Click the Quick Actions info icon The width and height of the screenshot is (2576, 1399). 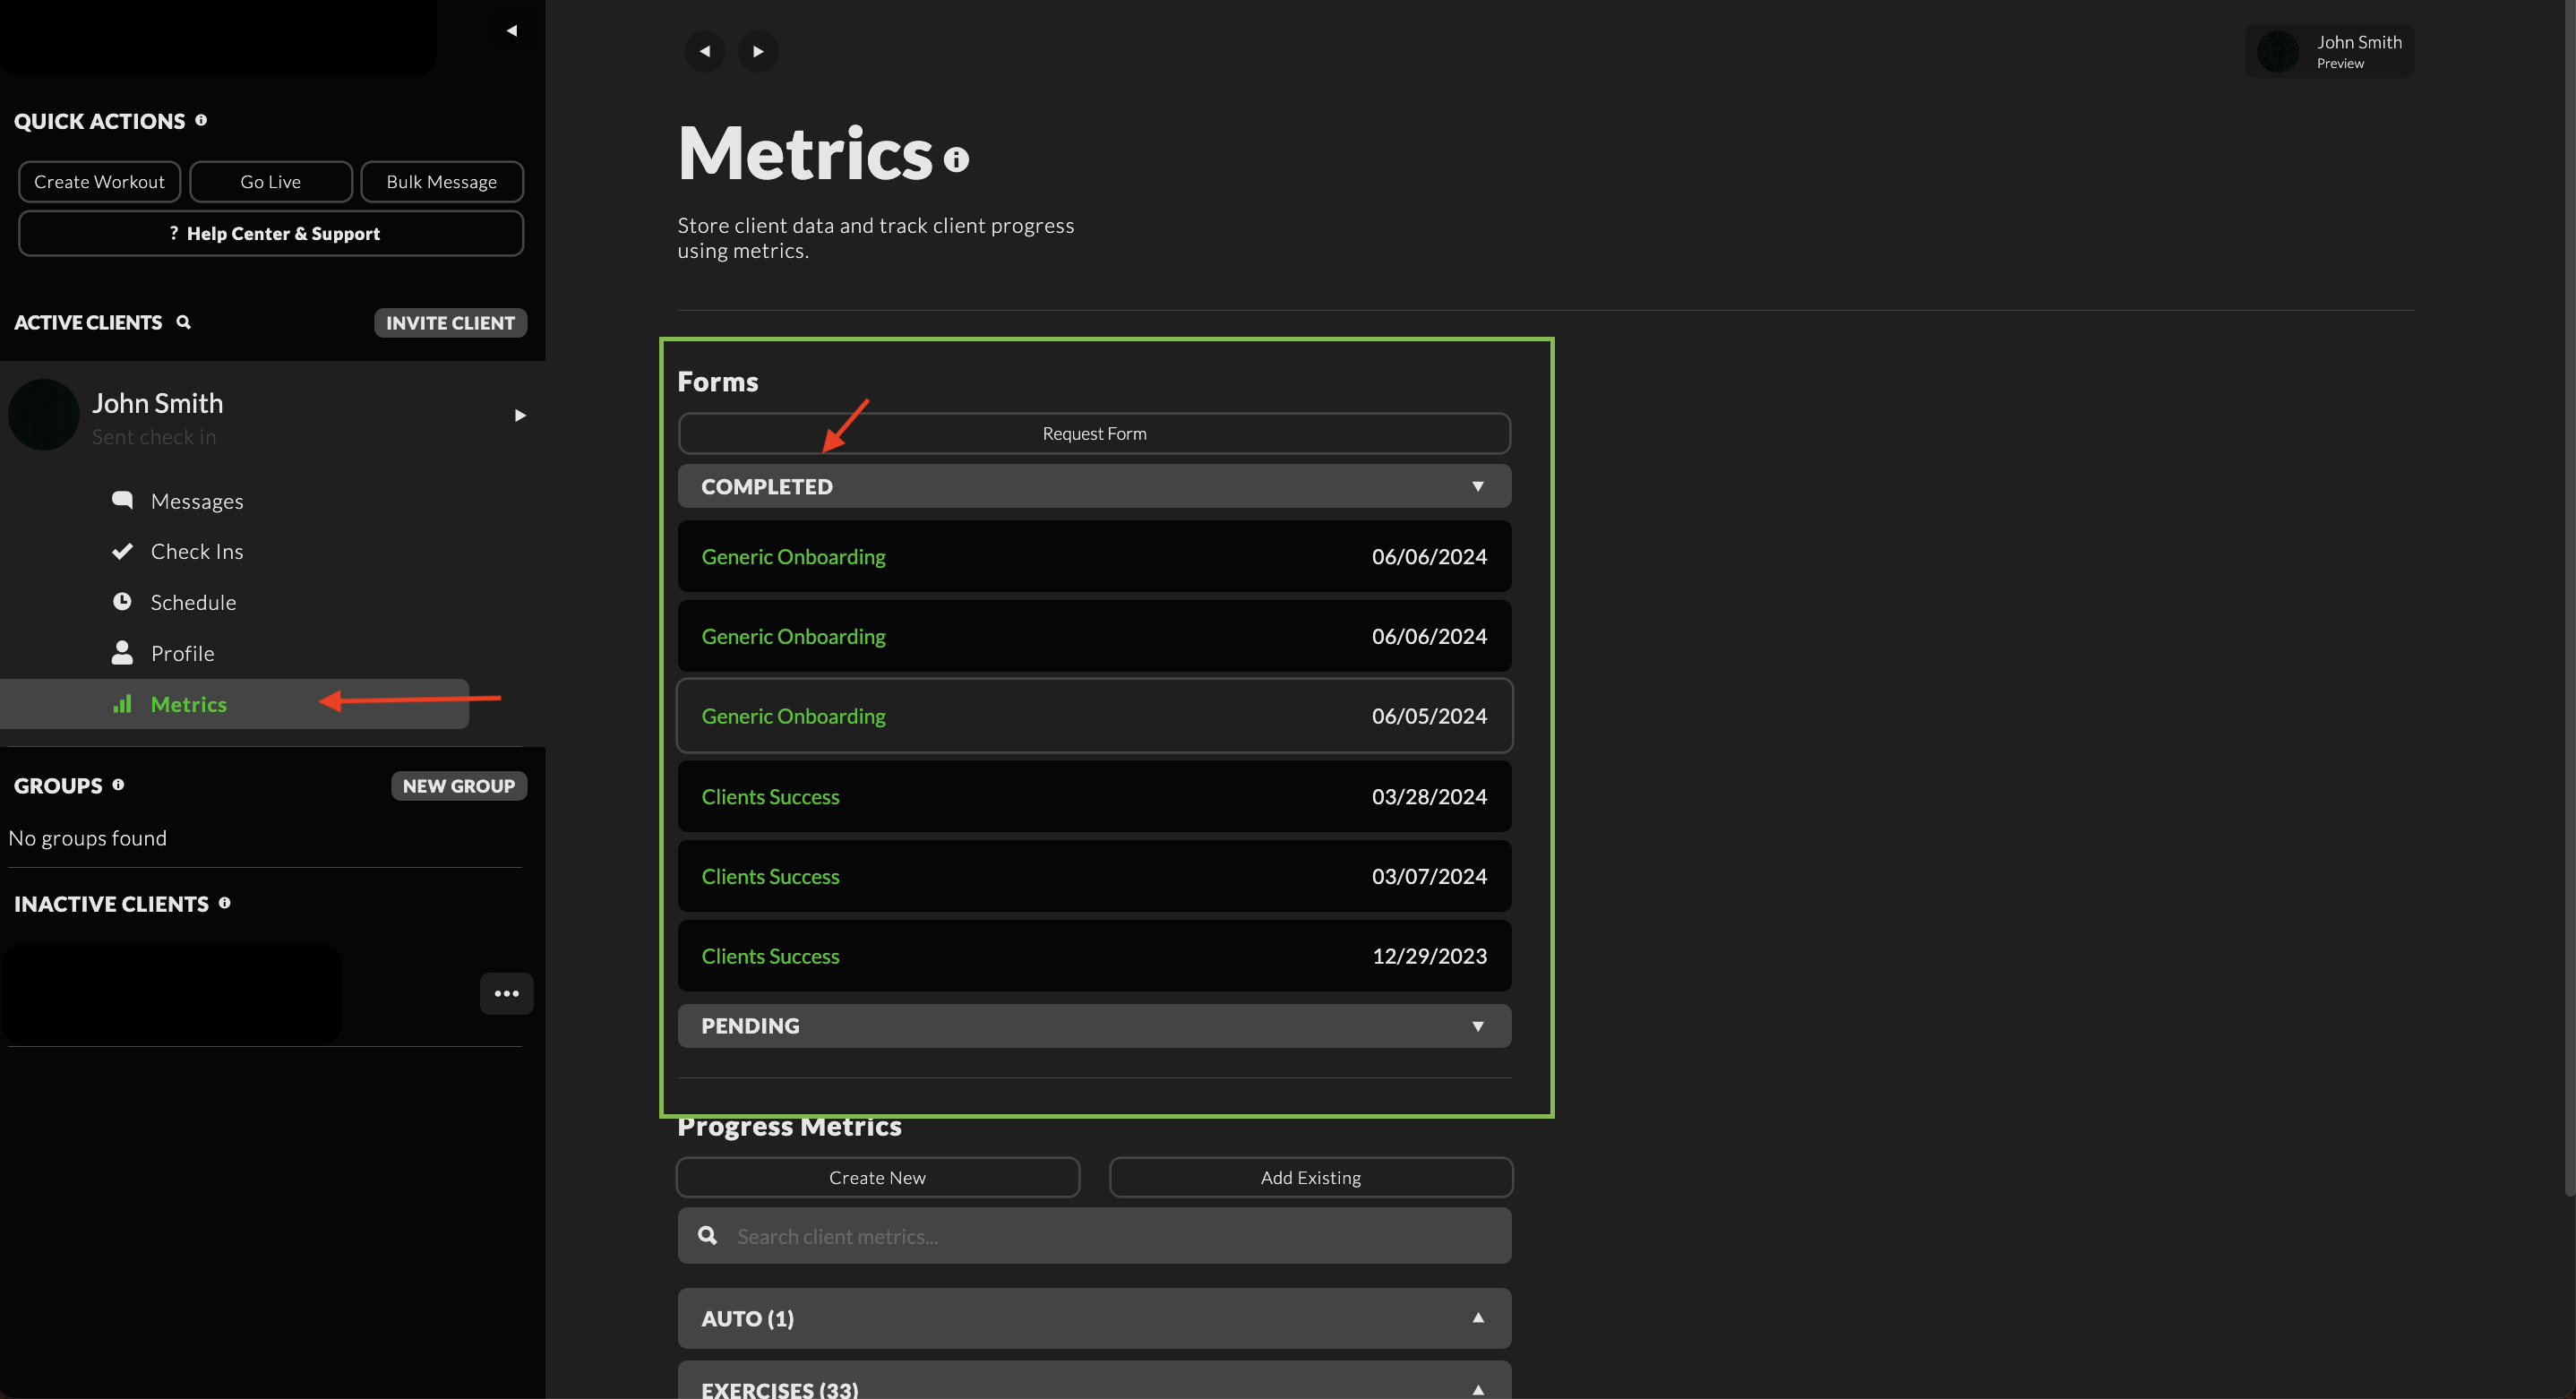[x=201, y=120]
